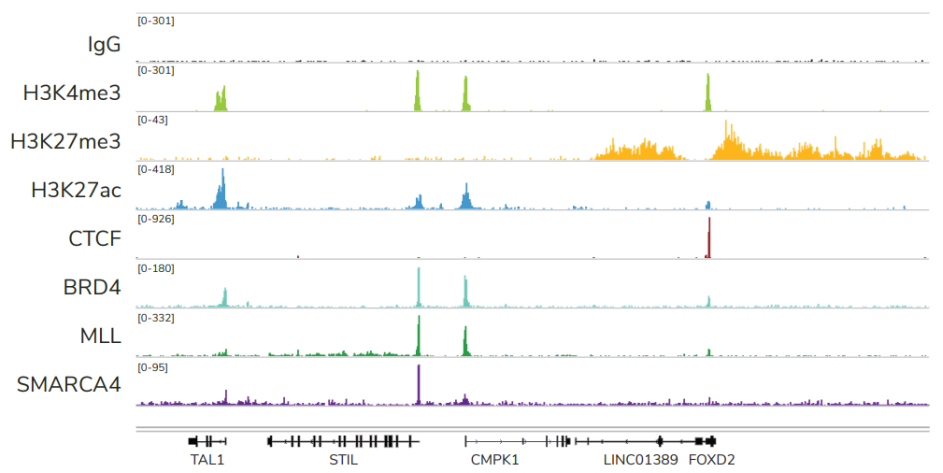Click the TAL1 gene name
Screen dimensions: 943x473
click(x=207, y=460)
